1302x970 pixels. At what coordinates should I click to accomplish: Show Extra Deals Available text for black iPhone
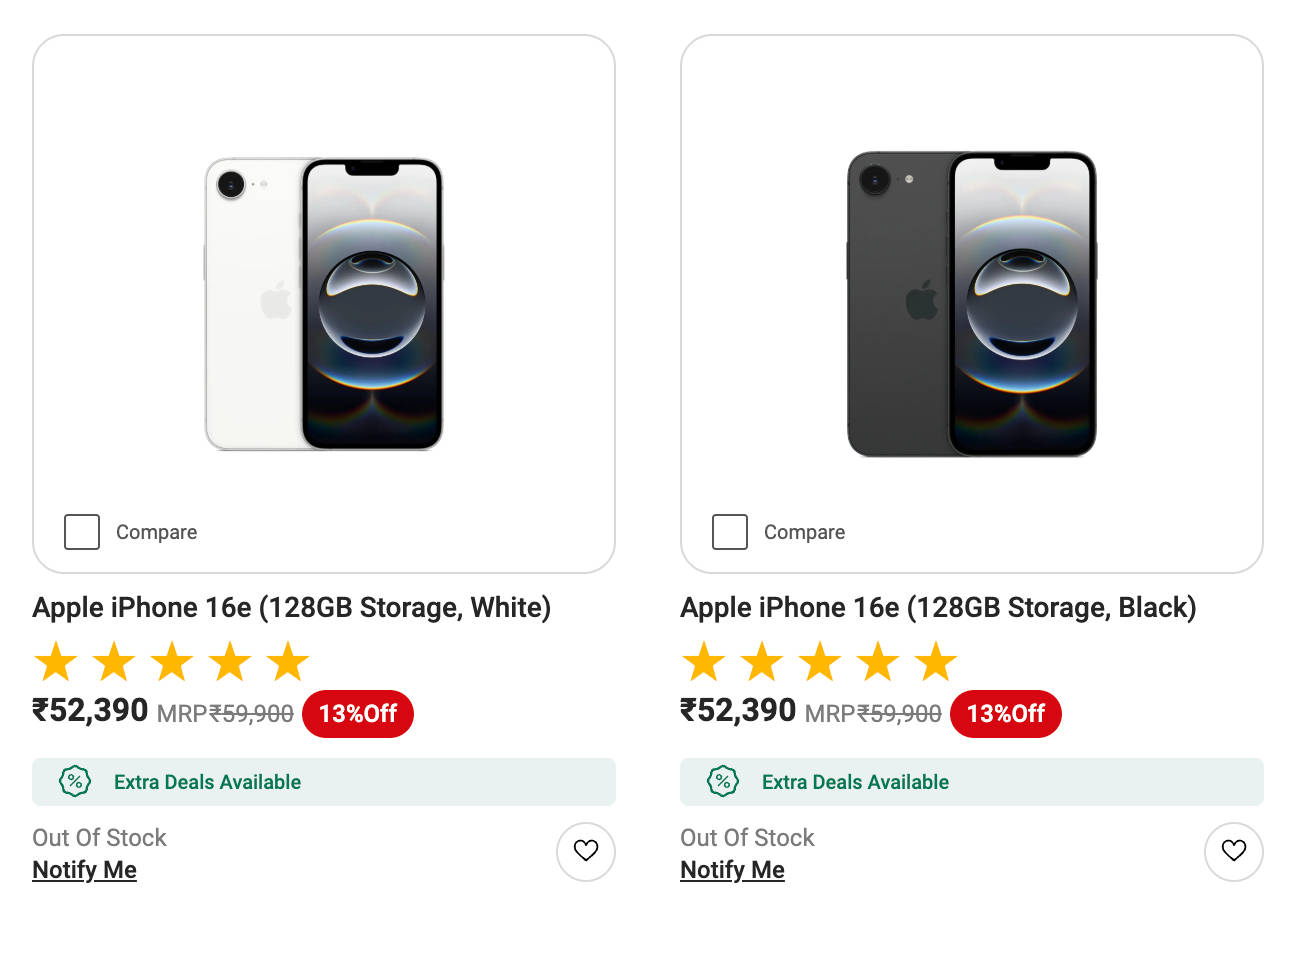[855, 782]
